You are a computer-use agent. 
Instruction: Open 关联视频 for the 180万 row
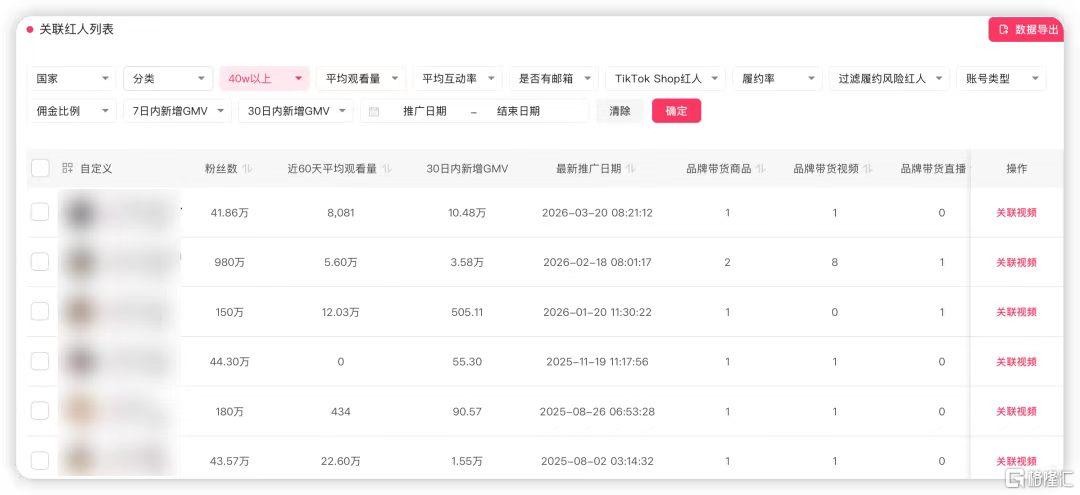(x=1016, y=411)
